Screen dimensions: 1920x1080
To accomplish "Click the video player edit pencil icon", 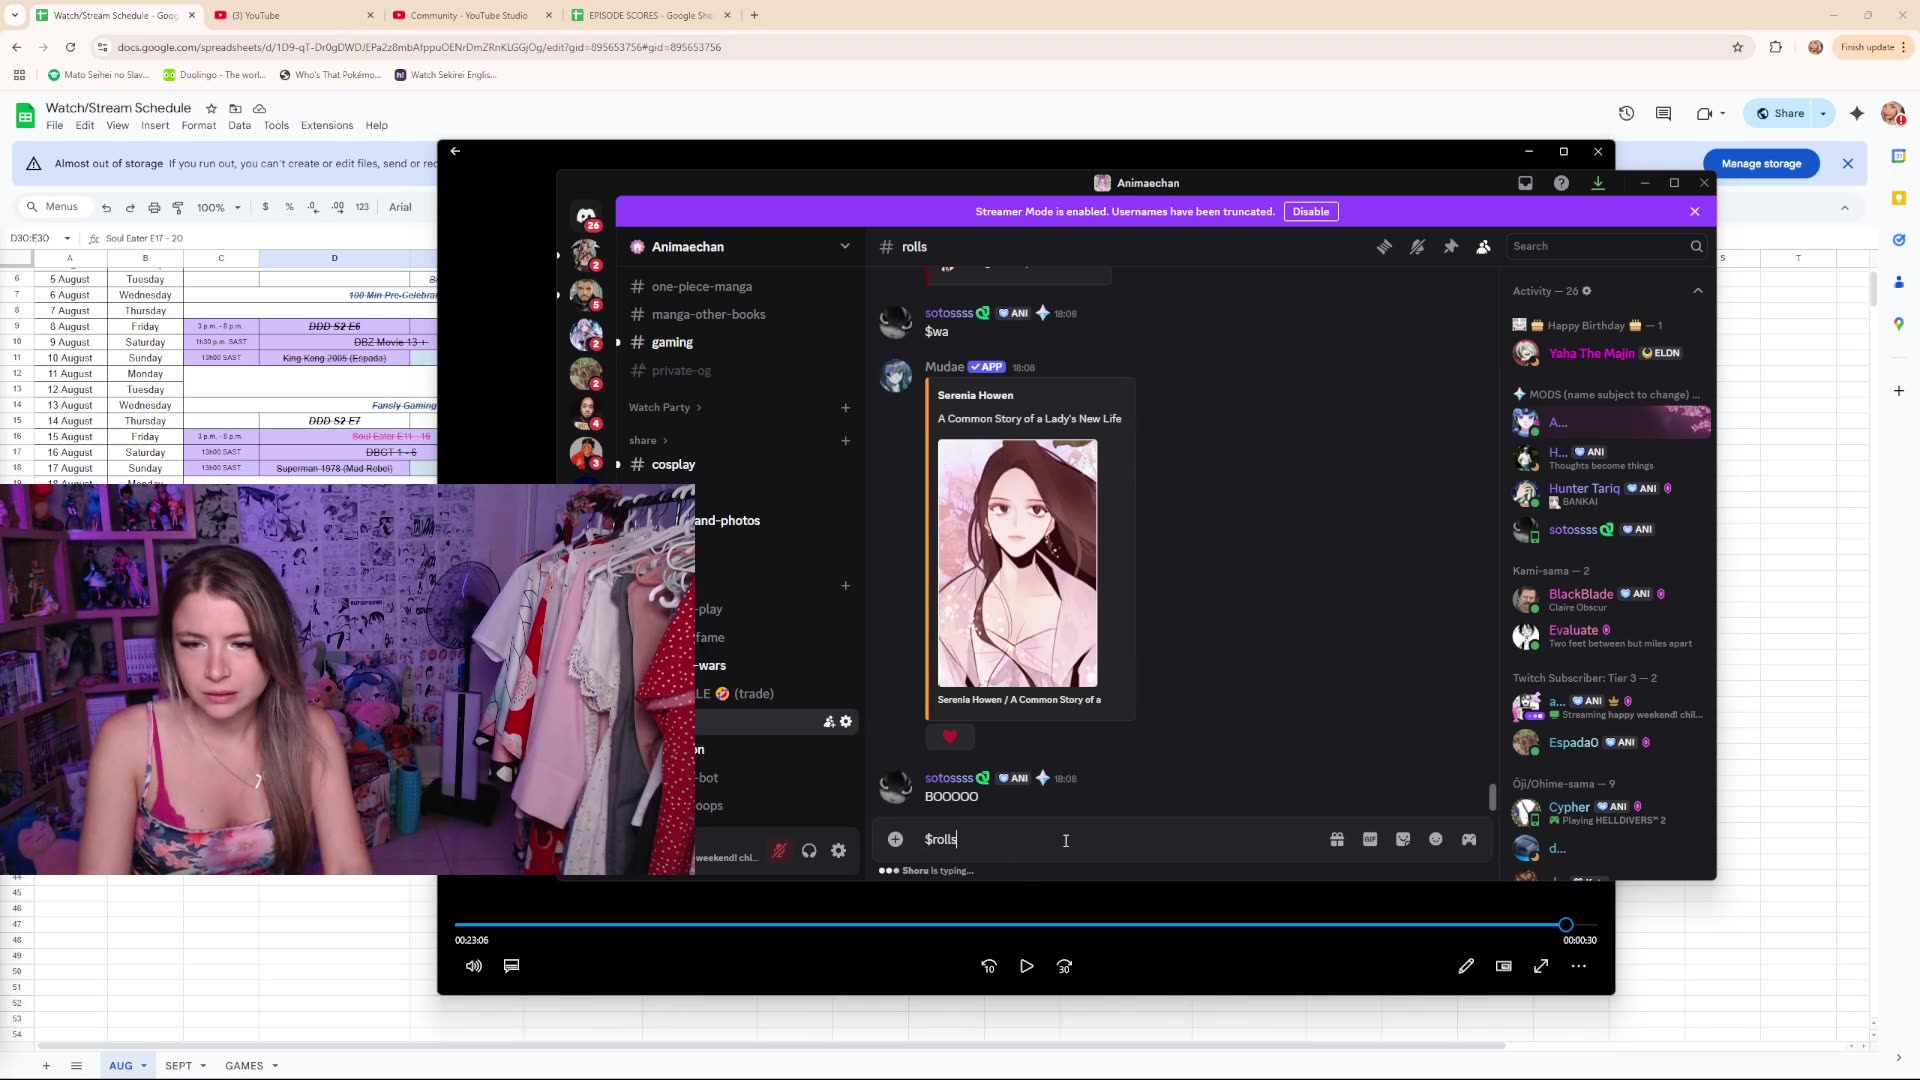I will coord(1466,967).
